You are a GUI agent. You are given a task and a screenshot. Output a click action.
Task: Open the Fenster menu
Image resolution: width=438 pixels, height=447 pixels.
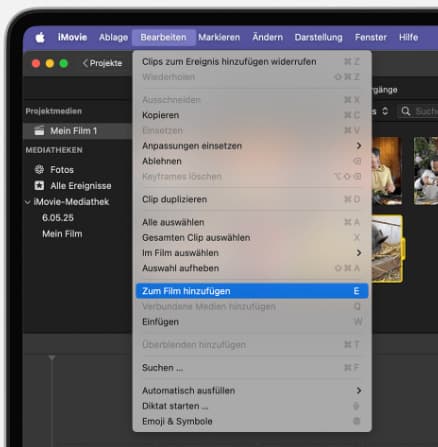pos(371,37)
